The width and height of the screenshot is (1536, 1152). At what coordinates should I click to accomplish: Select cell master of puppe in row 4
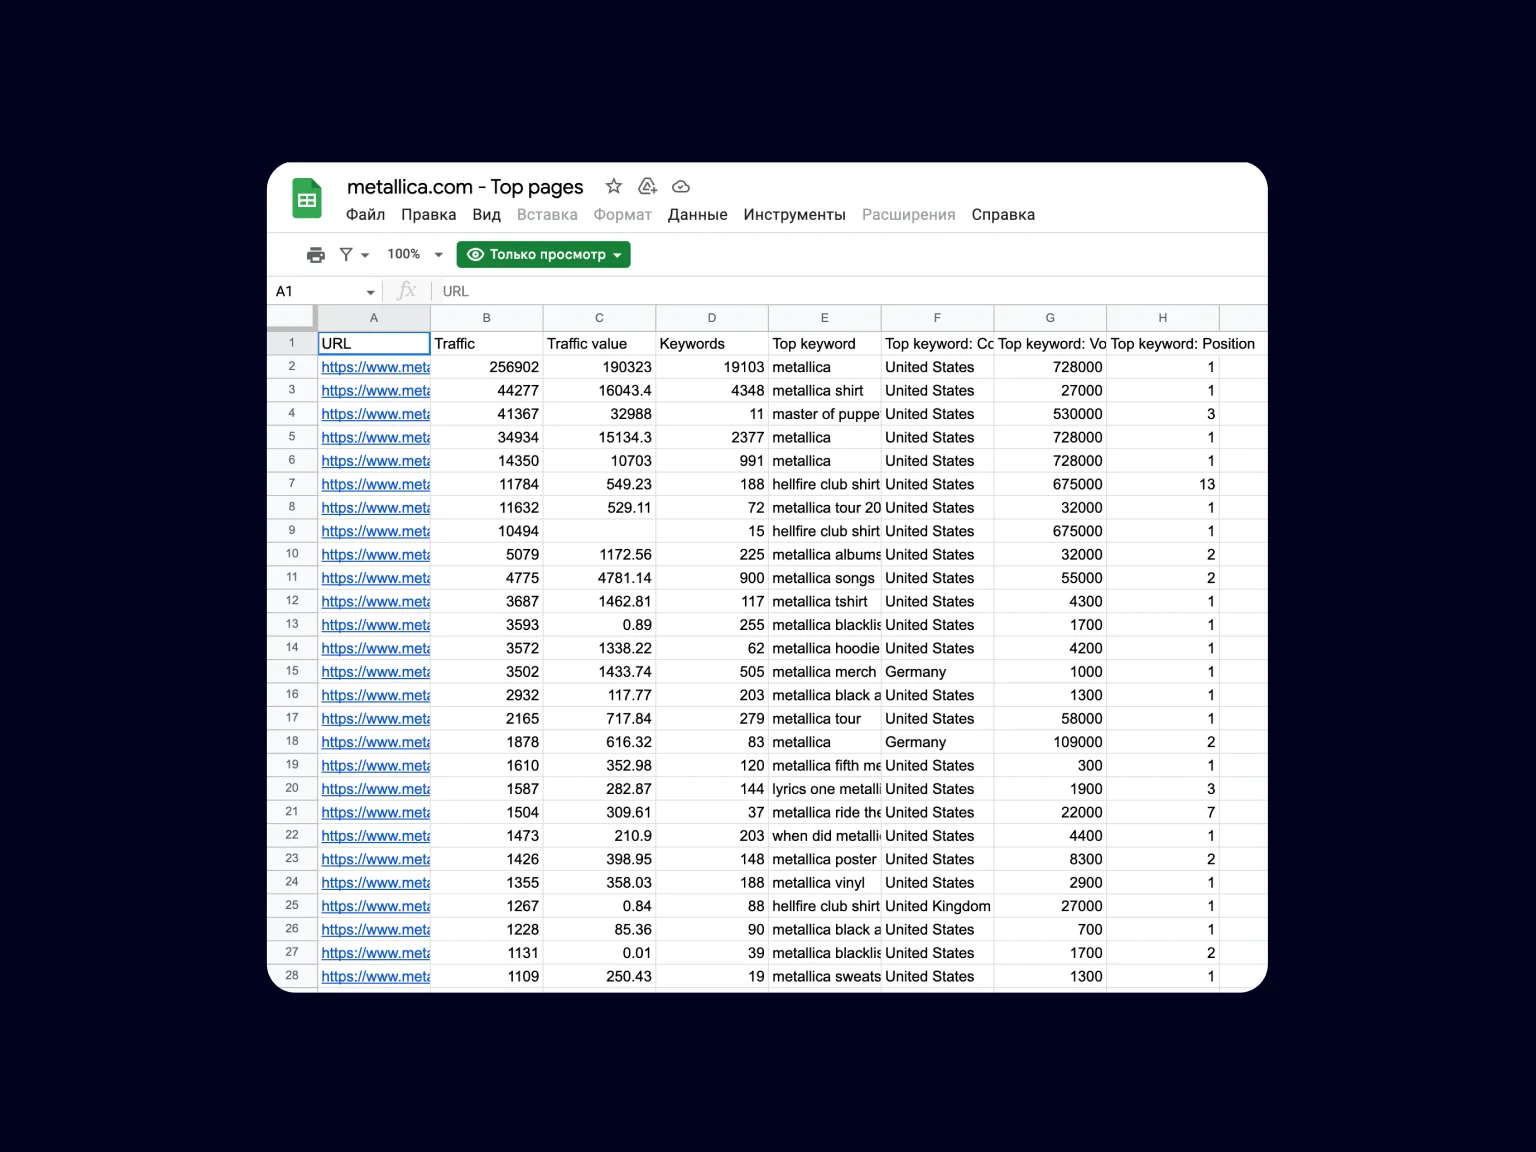click(825, 414)
